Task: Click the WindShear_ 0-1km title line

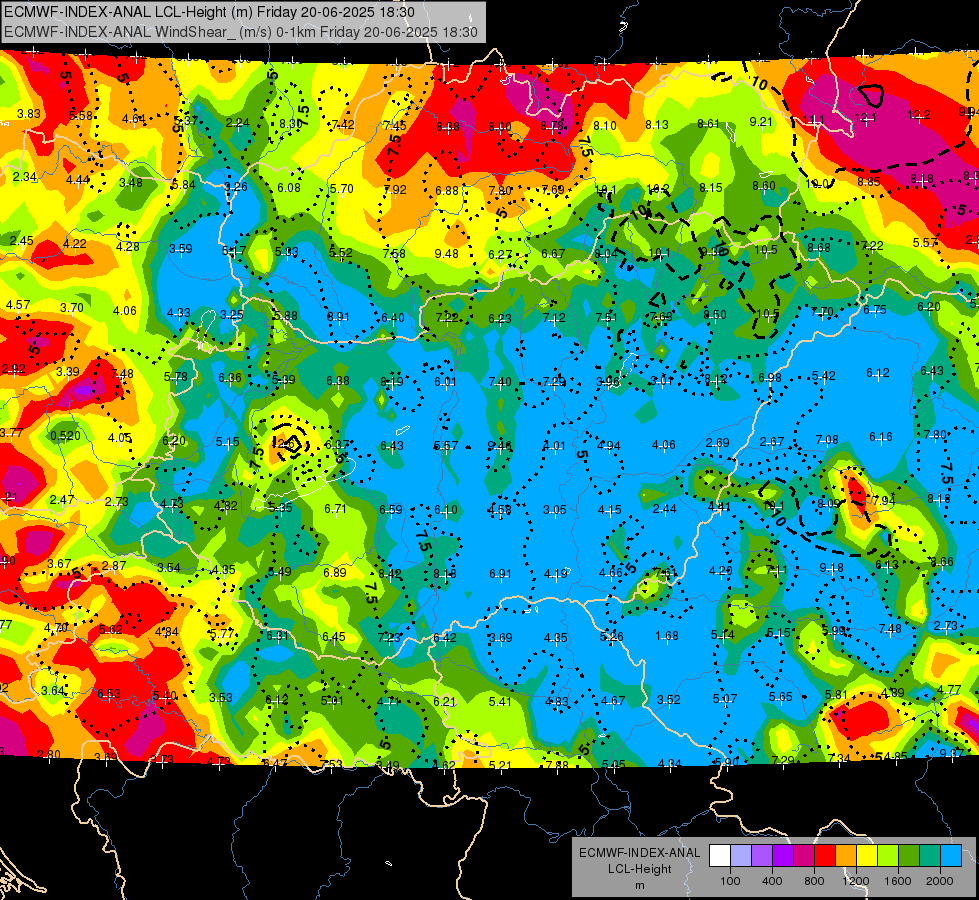Action: (x=241, y=32)
